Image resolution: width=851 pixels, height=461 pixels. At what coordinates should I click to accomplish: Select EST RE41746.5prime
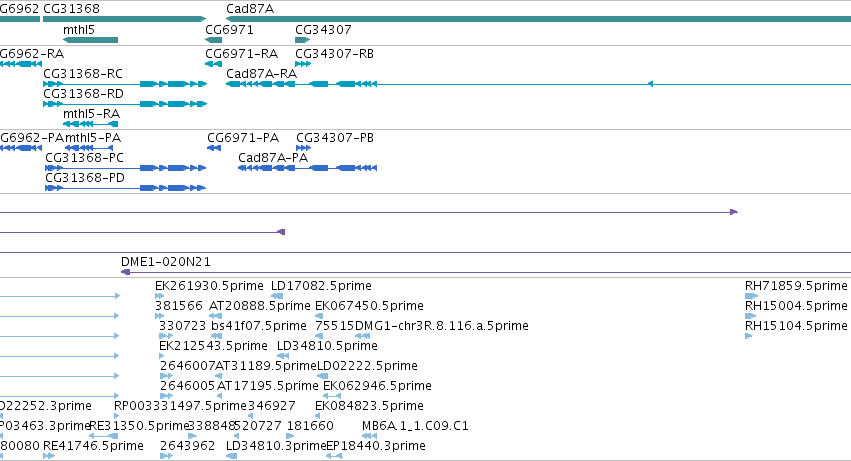click(93, 446)
